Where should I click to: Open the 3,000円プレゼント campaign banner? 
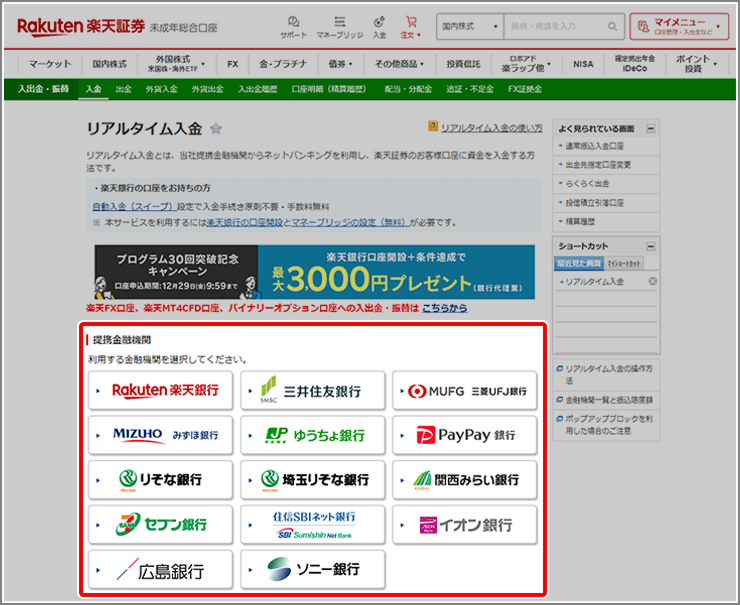coord(314,272)
